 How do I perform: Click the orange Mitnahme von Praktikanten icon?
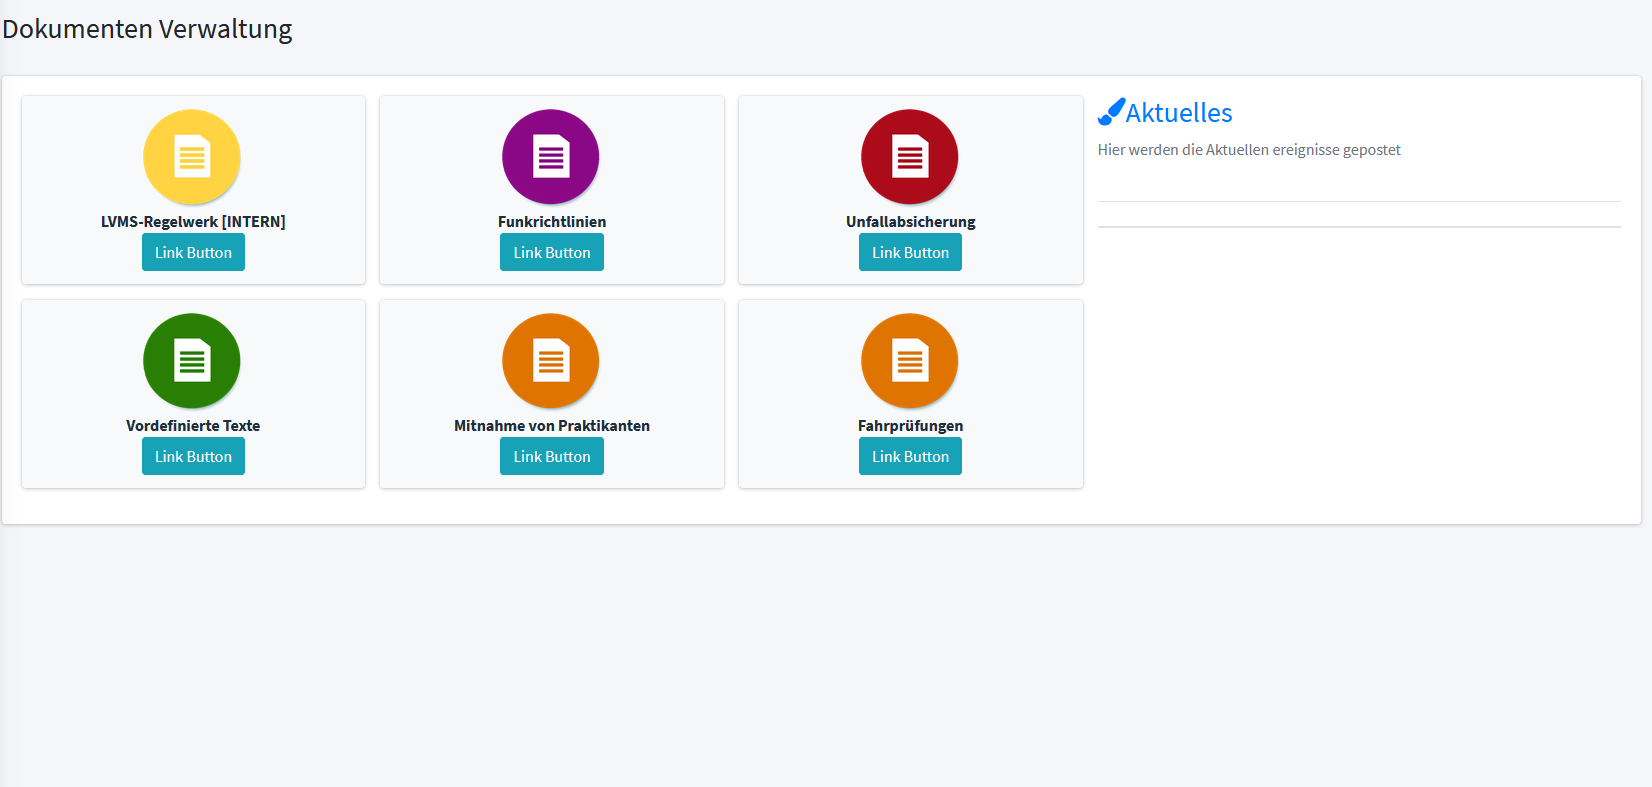[x=551, y=361]
